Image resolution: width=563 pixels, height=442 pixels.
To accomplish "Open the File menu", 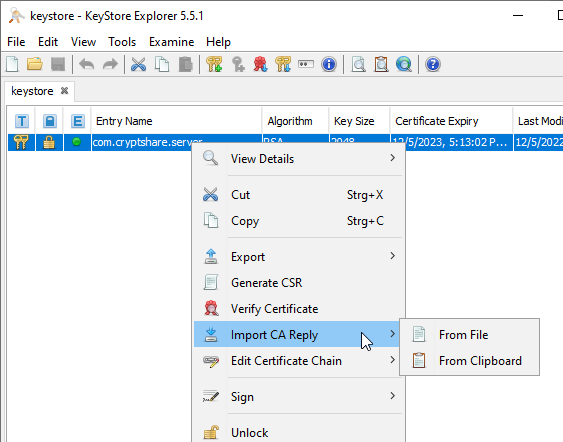I will pyautogui.click(x=16, y=42).
